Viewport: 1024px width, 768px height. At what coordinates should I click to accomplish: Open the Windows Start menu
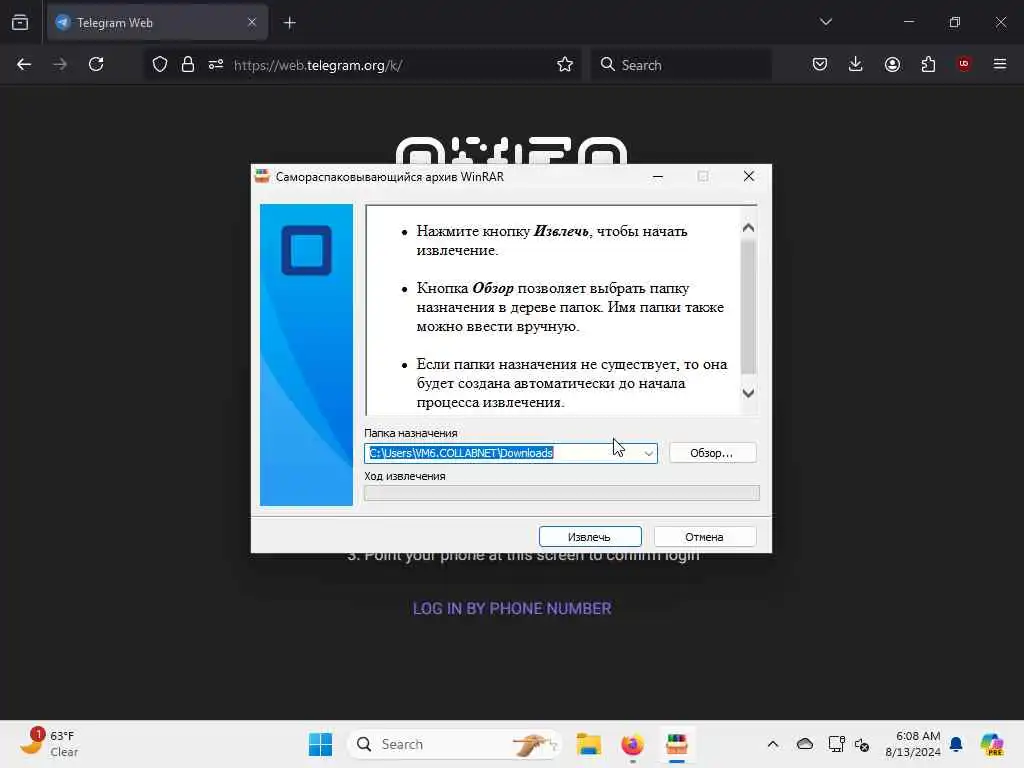321,744
